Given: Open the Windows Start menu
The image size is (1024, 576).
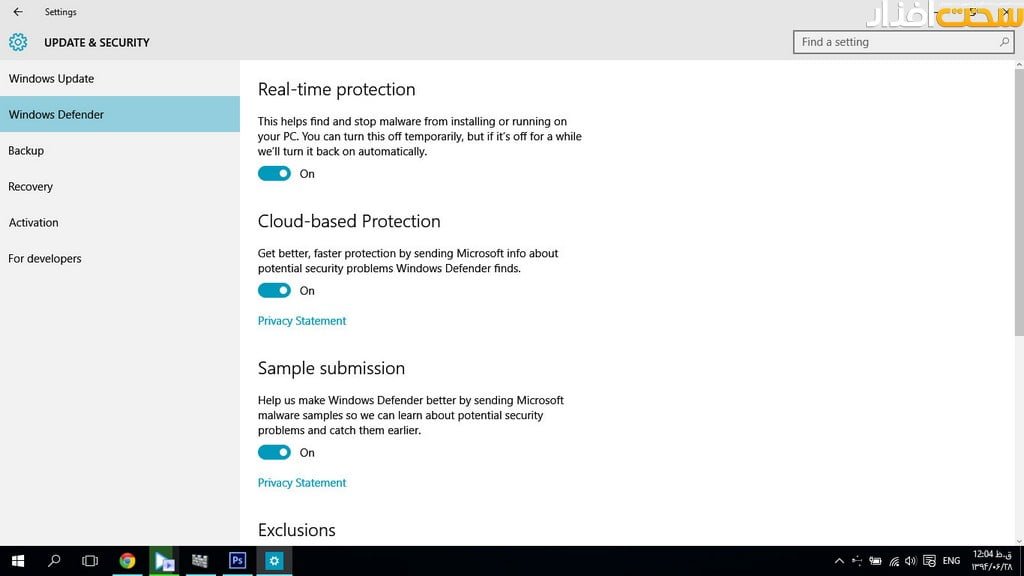Looking at the screenshot, I should coord(18,561).
